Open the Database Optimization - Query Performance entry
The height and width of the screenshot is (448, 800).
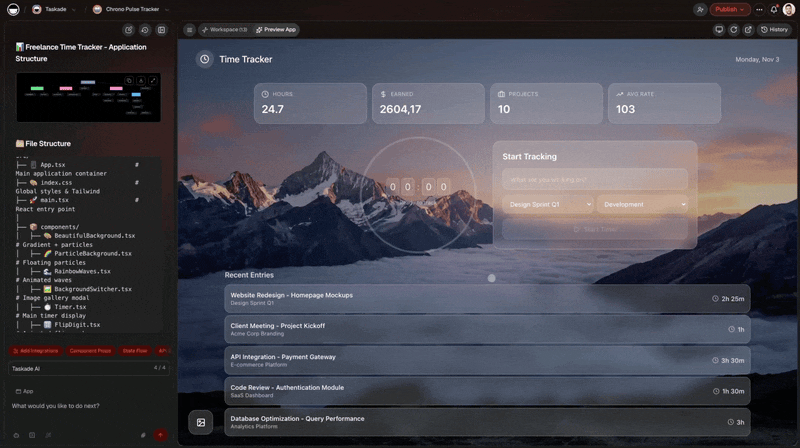coord(487,422)
